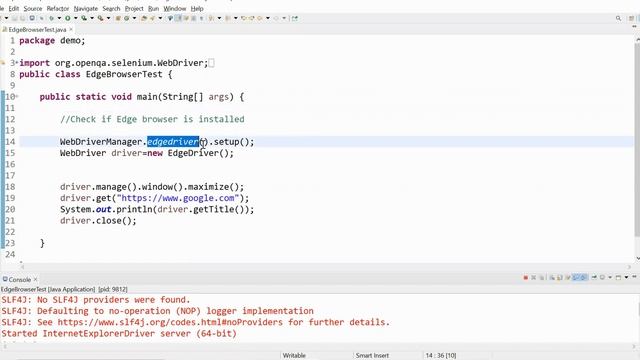
Task: Collapse the main method at line 10
Action: tap(17, 96)
